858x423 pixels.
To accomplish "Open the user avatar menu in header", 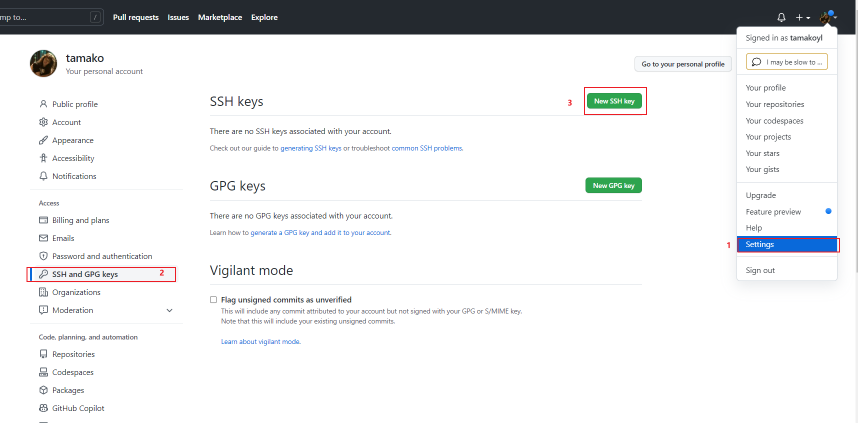I will tap(828, 18).
